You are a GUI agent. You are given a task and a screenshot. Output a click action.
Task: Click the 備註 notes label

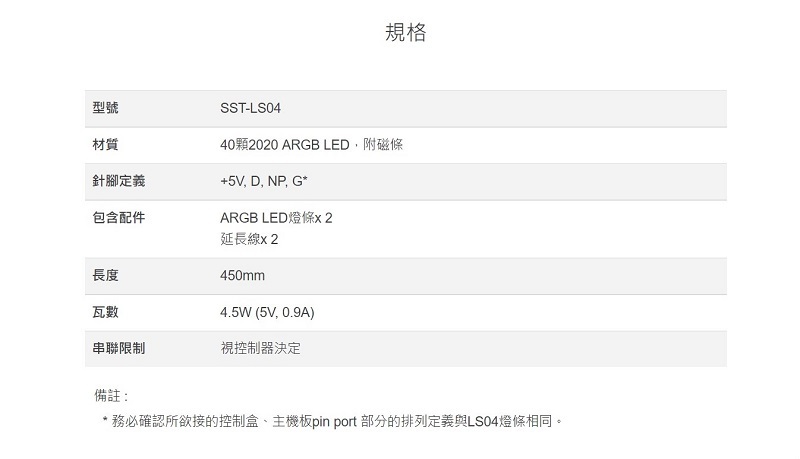tap(111, 396)
